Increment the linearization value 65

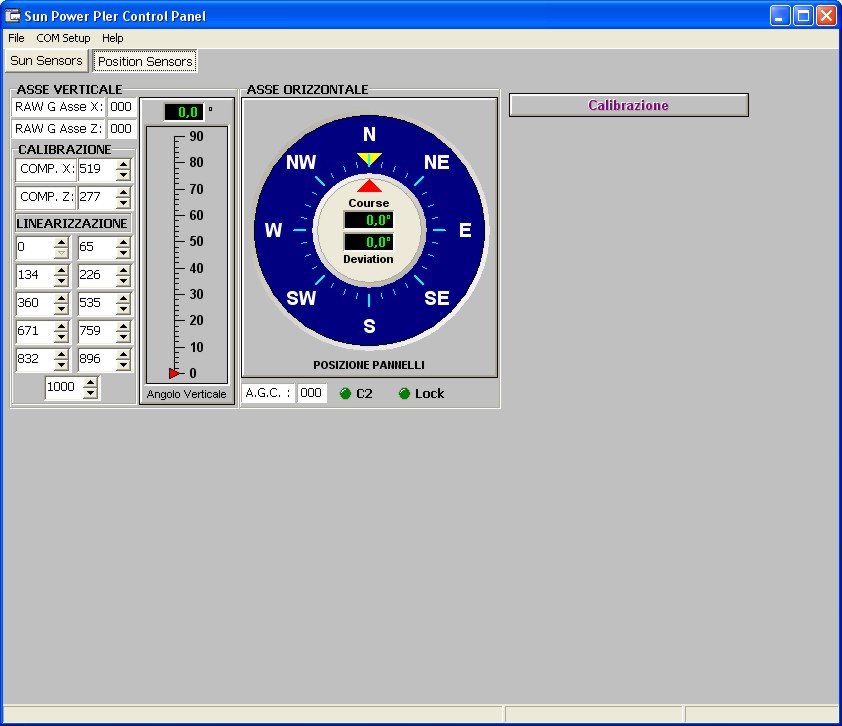pyautogui.click(x=124, y=243)
